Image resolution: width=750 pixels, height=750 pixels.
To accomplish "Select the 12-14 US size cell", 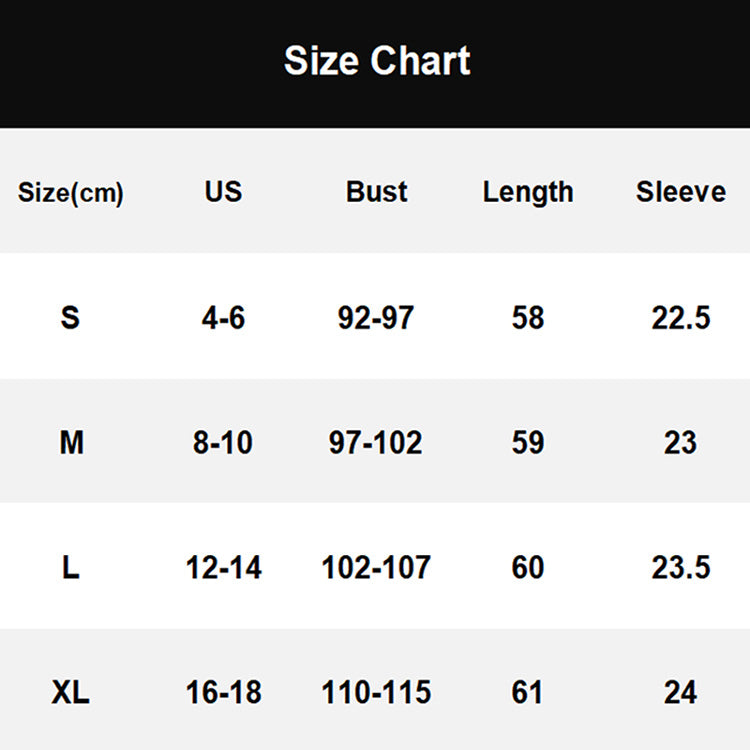I will click(223, 568).
